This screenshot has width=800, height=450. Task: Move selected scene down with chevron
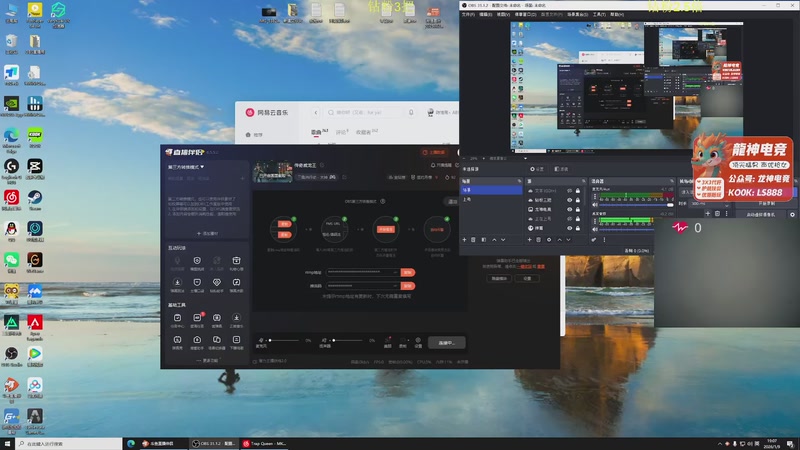[503, 240]
